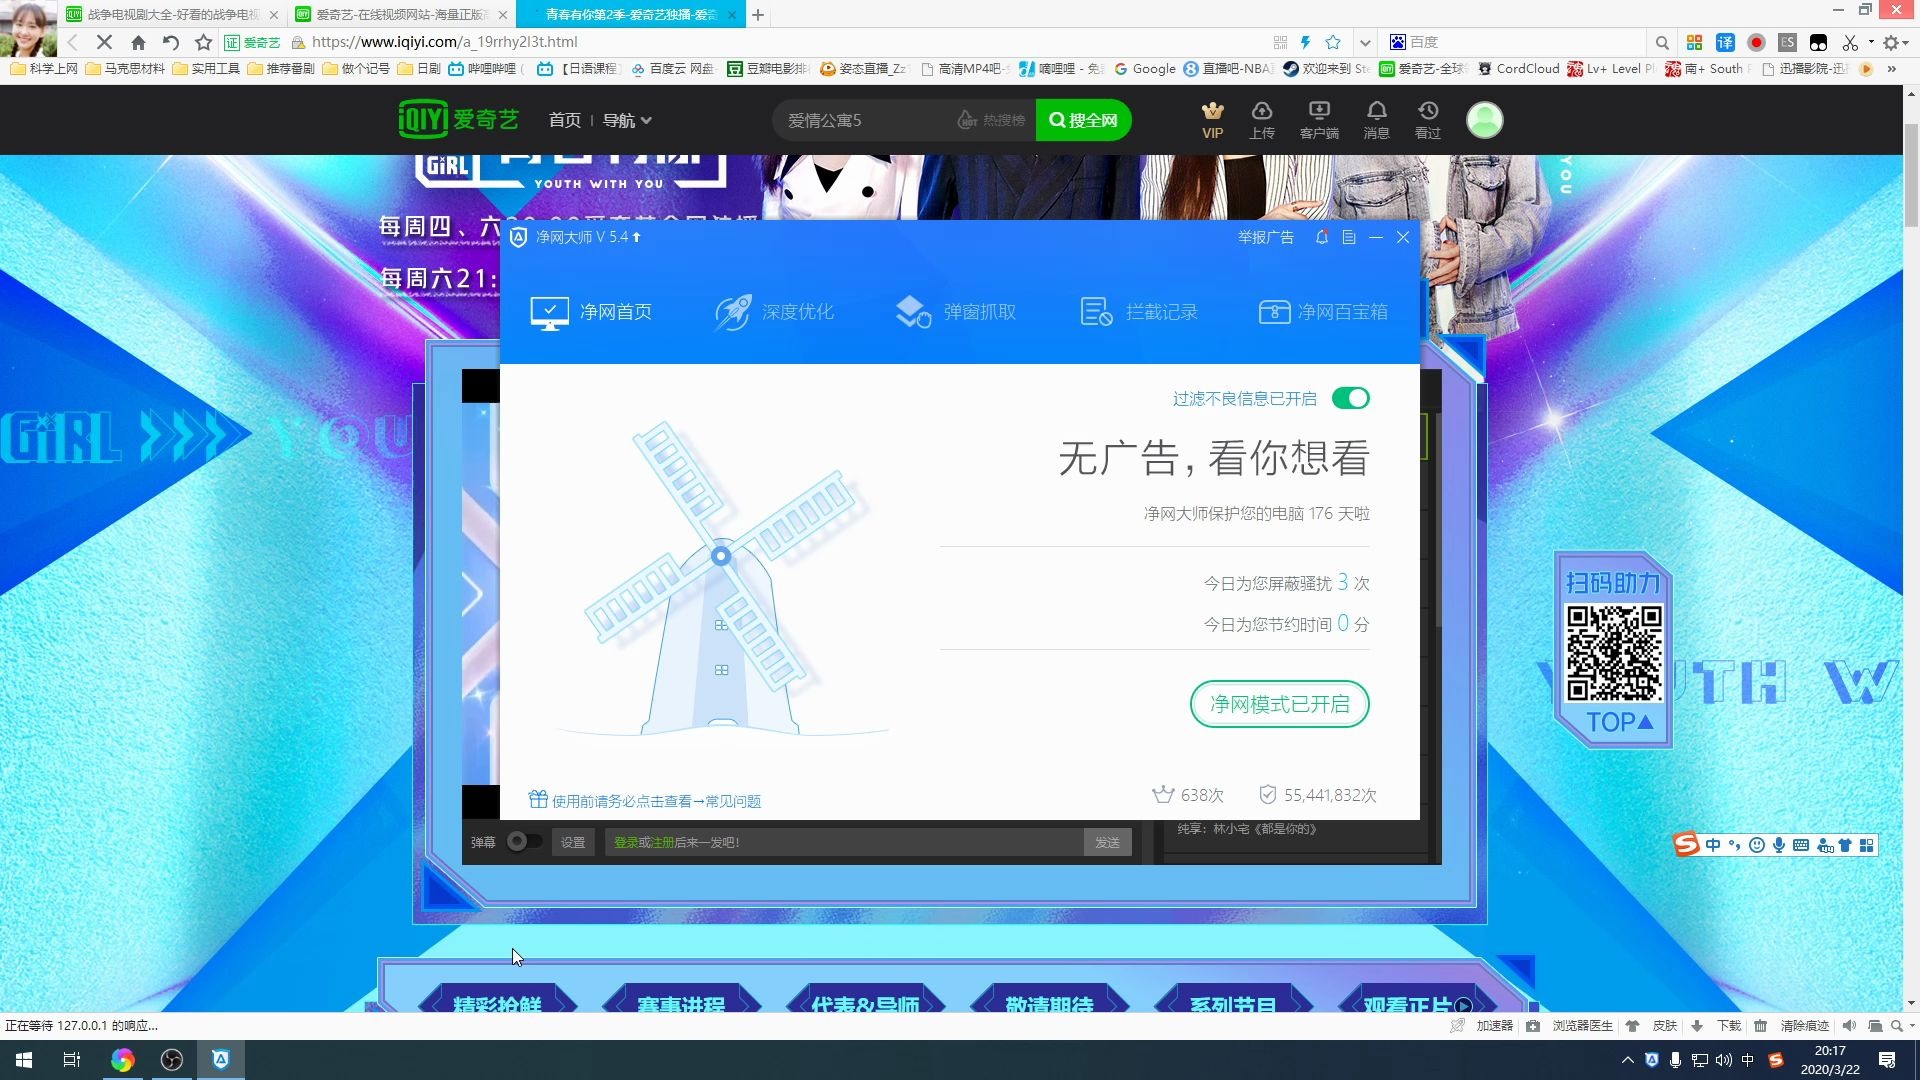Click the browser undo/restore icon

pos(171,42)
